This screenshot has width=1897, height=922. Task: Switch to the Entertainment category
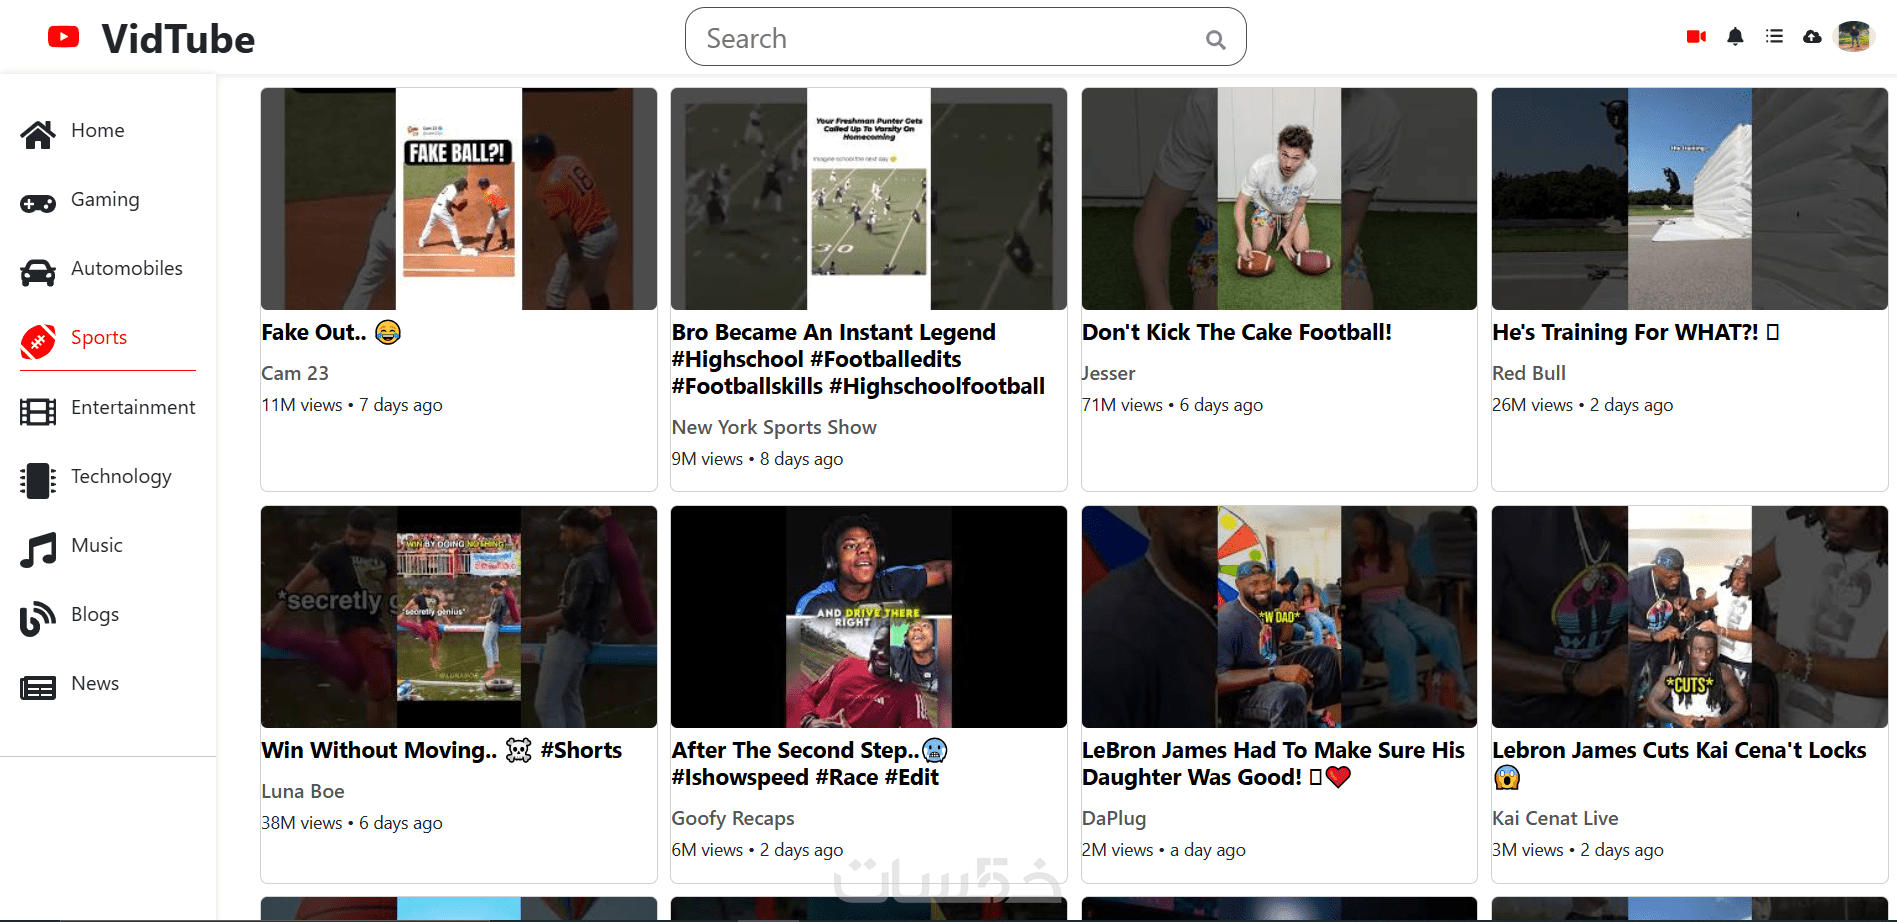coord(132,408)
